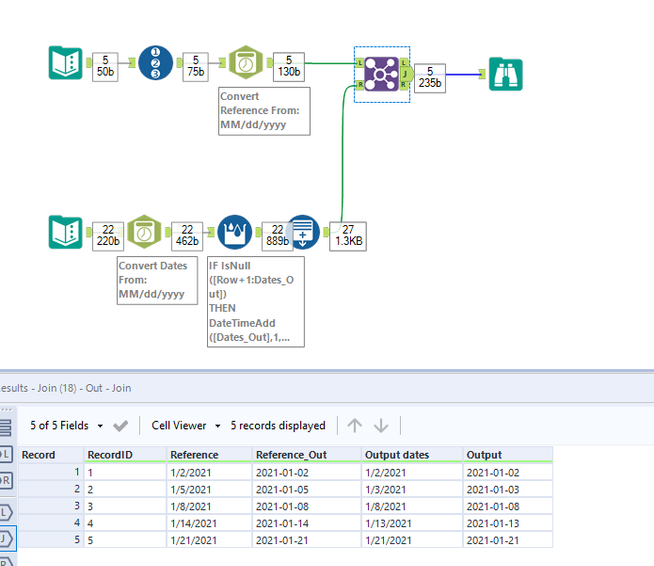Click the Output column header
The height and width of the screenshot is (566, 654).
(508, 455)
